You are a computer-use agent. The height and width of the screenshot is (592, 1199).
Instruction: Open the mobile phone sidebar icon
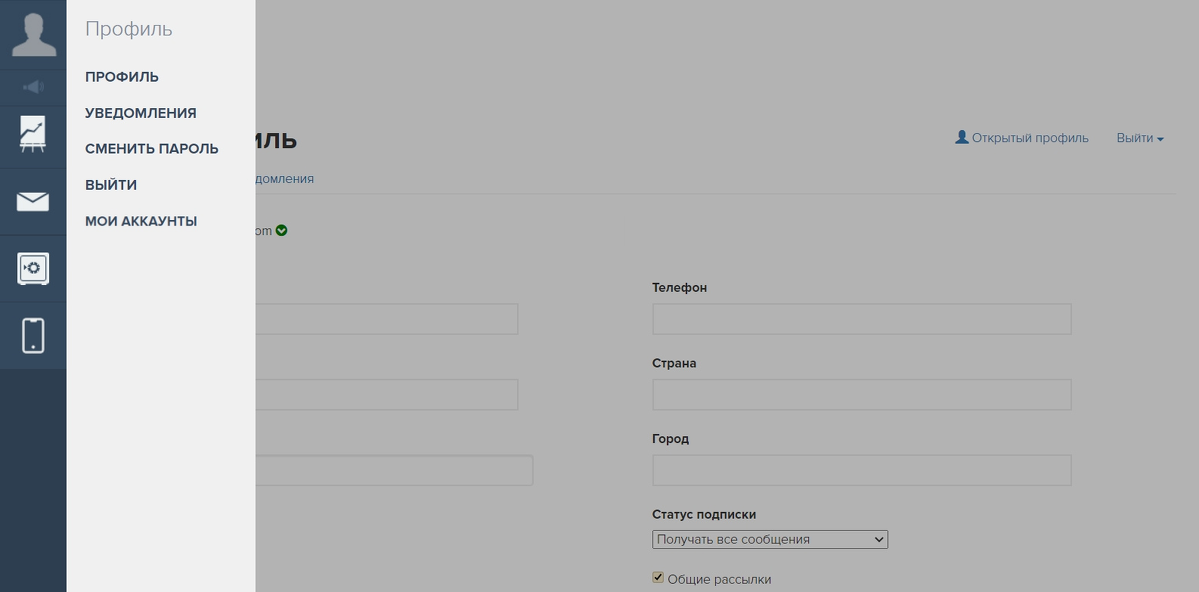tap(33, 336)
